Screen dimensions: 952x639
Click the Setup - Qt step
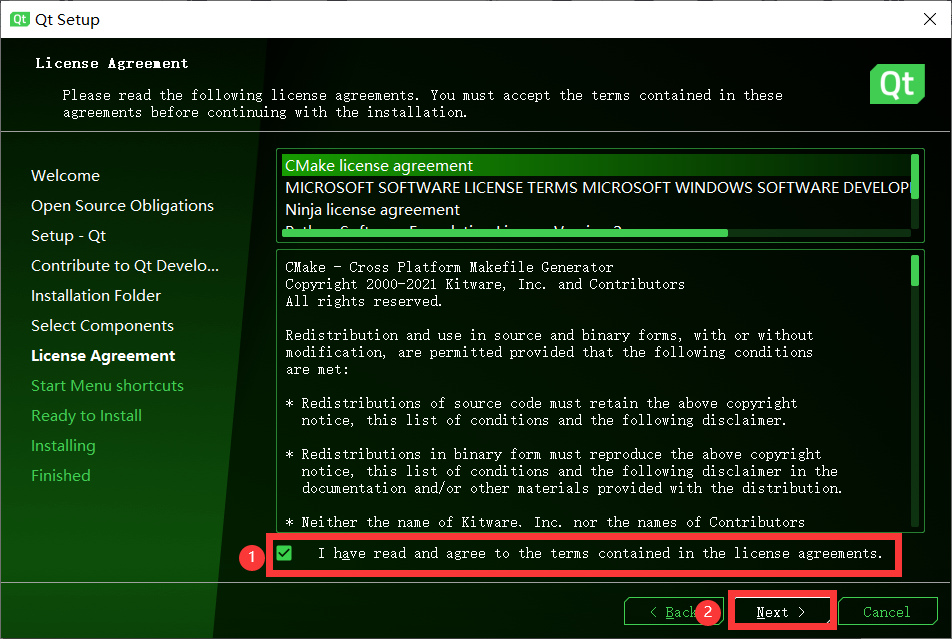click(69, 236)
